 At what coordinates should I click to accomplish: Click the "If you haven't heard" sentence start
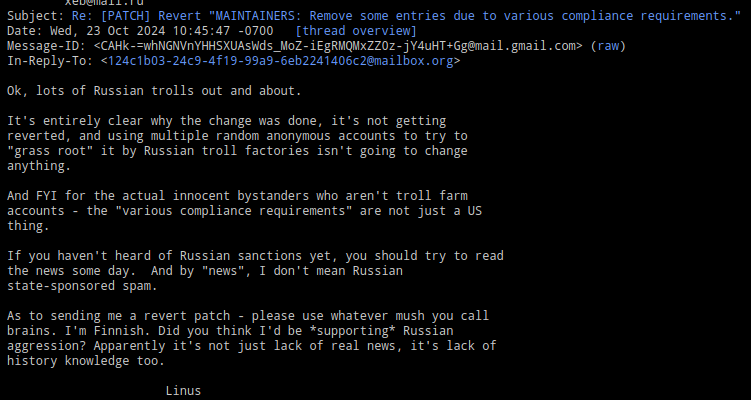click(x=78, y=256)
